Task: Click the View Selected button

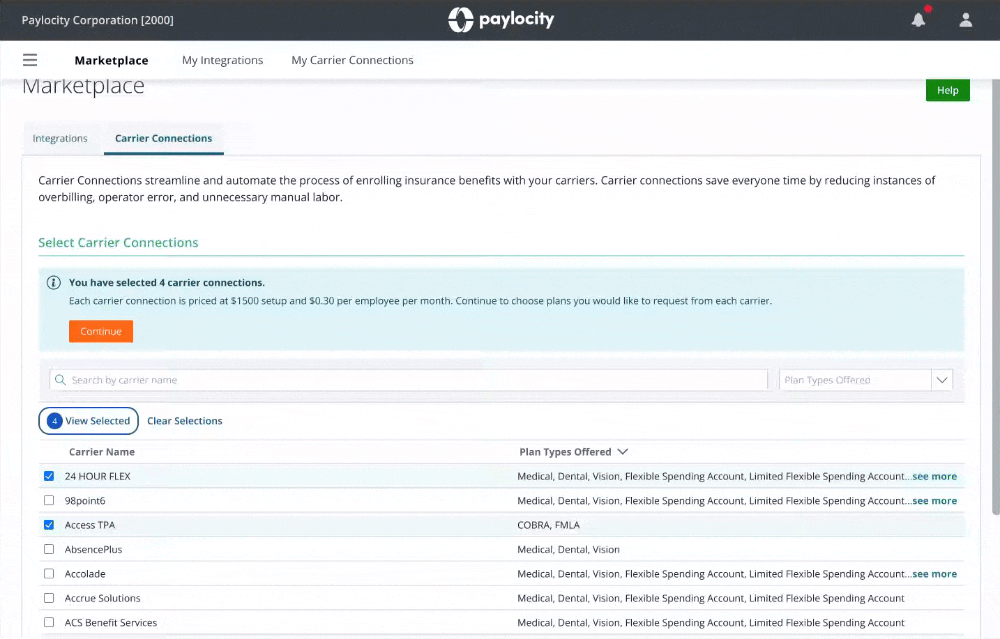Action: click(x=89, y=421)
